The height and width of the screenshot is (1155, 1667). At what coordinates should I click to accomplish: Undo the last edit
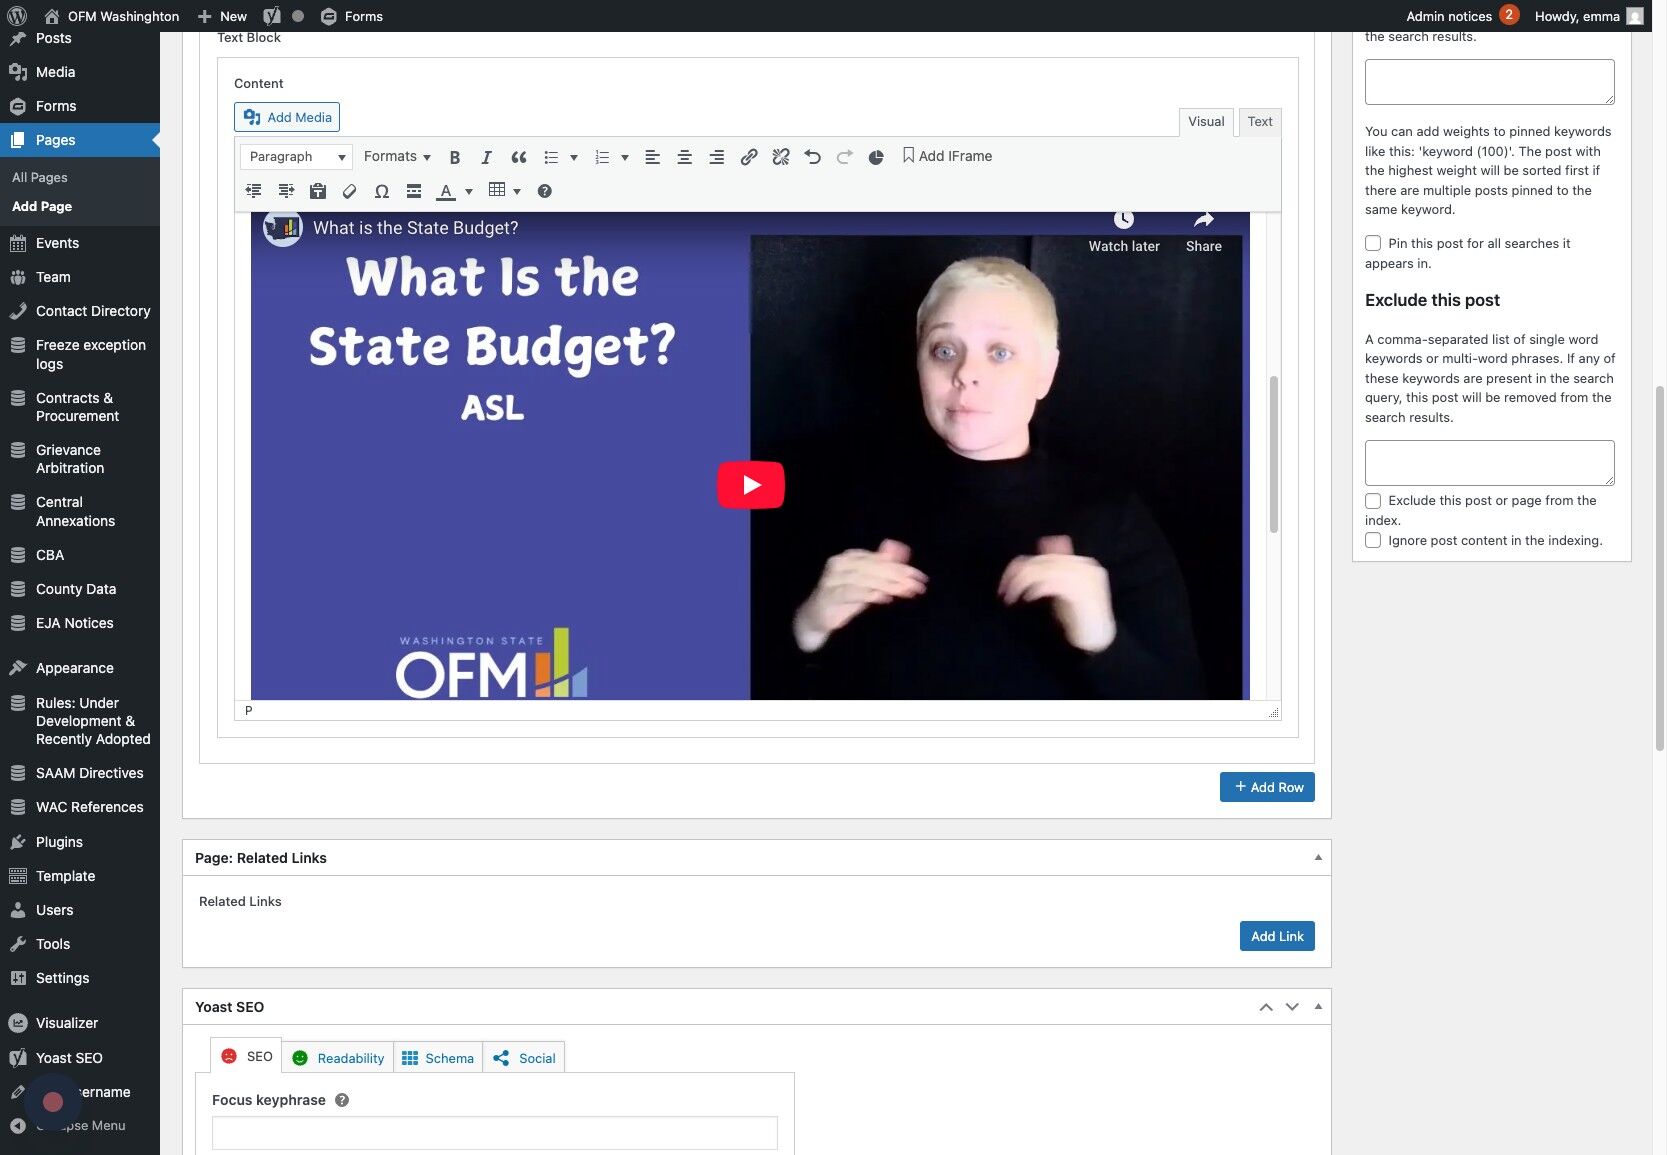813,157
